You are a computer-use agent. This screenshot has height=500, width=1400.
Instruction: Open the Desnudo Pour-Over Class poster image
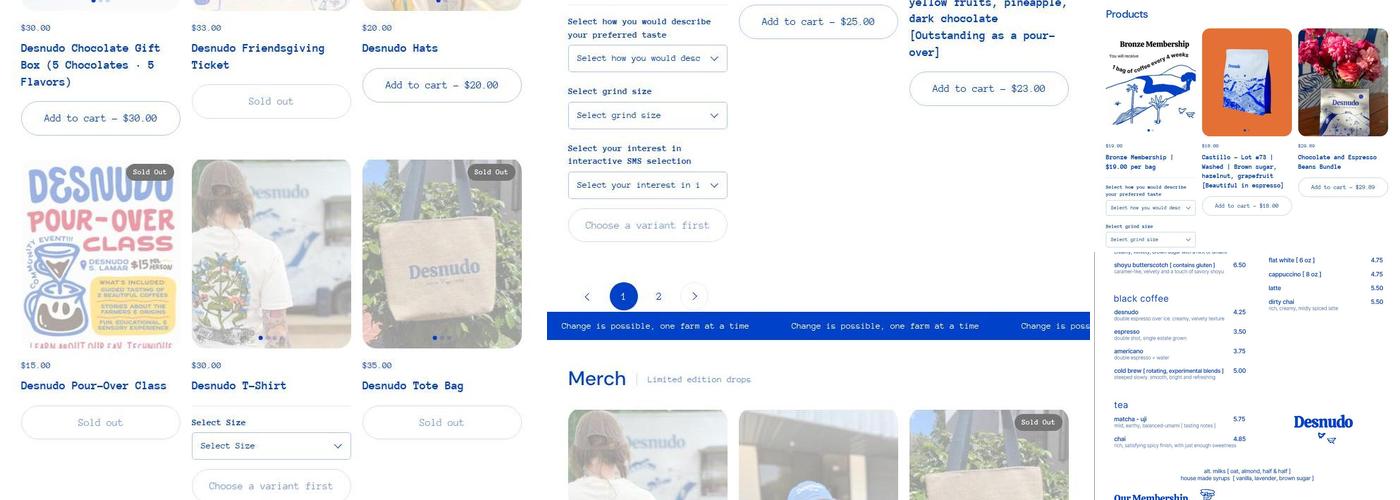click(x=100, y=254)
